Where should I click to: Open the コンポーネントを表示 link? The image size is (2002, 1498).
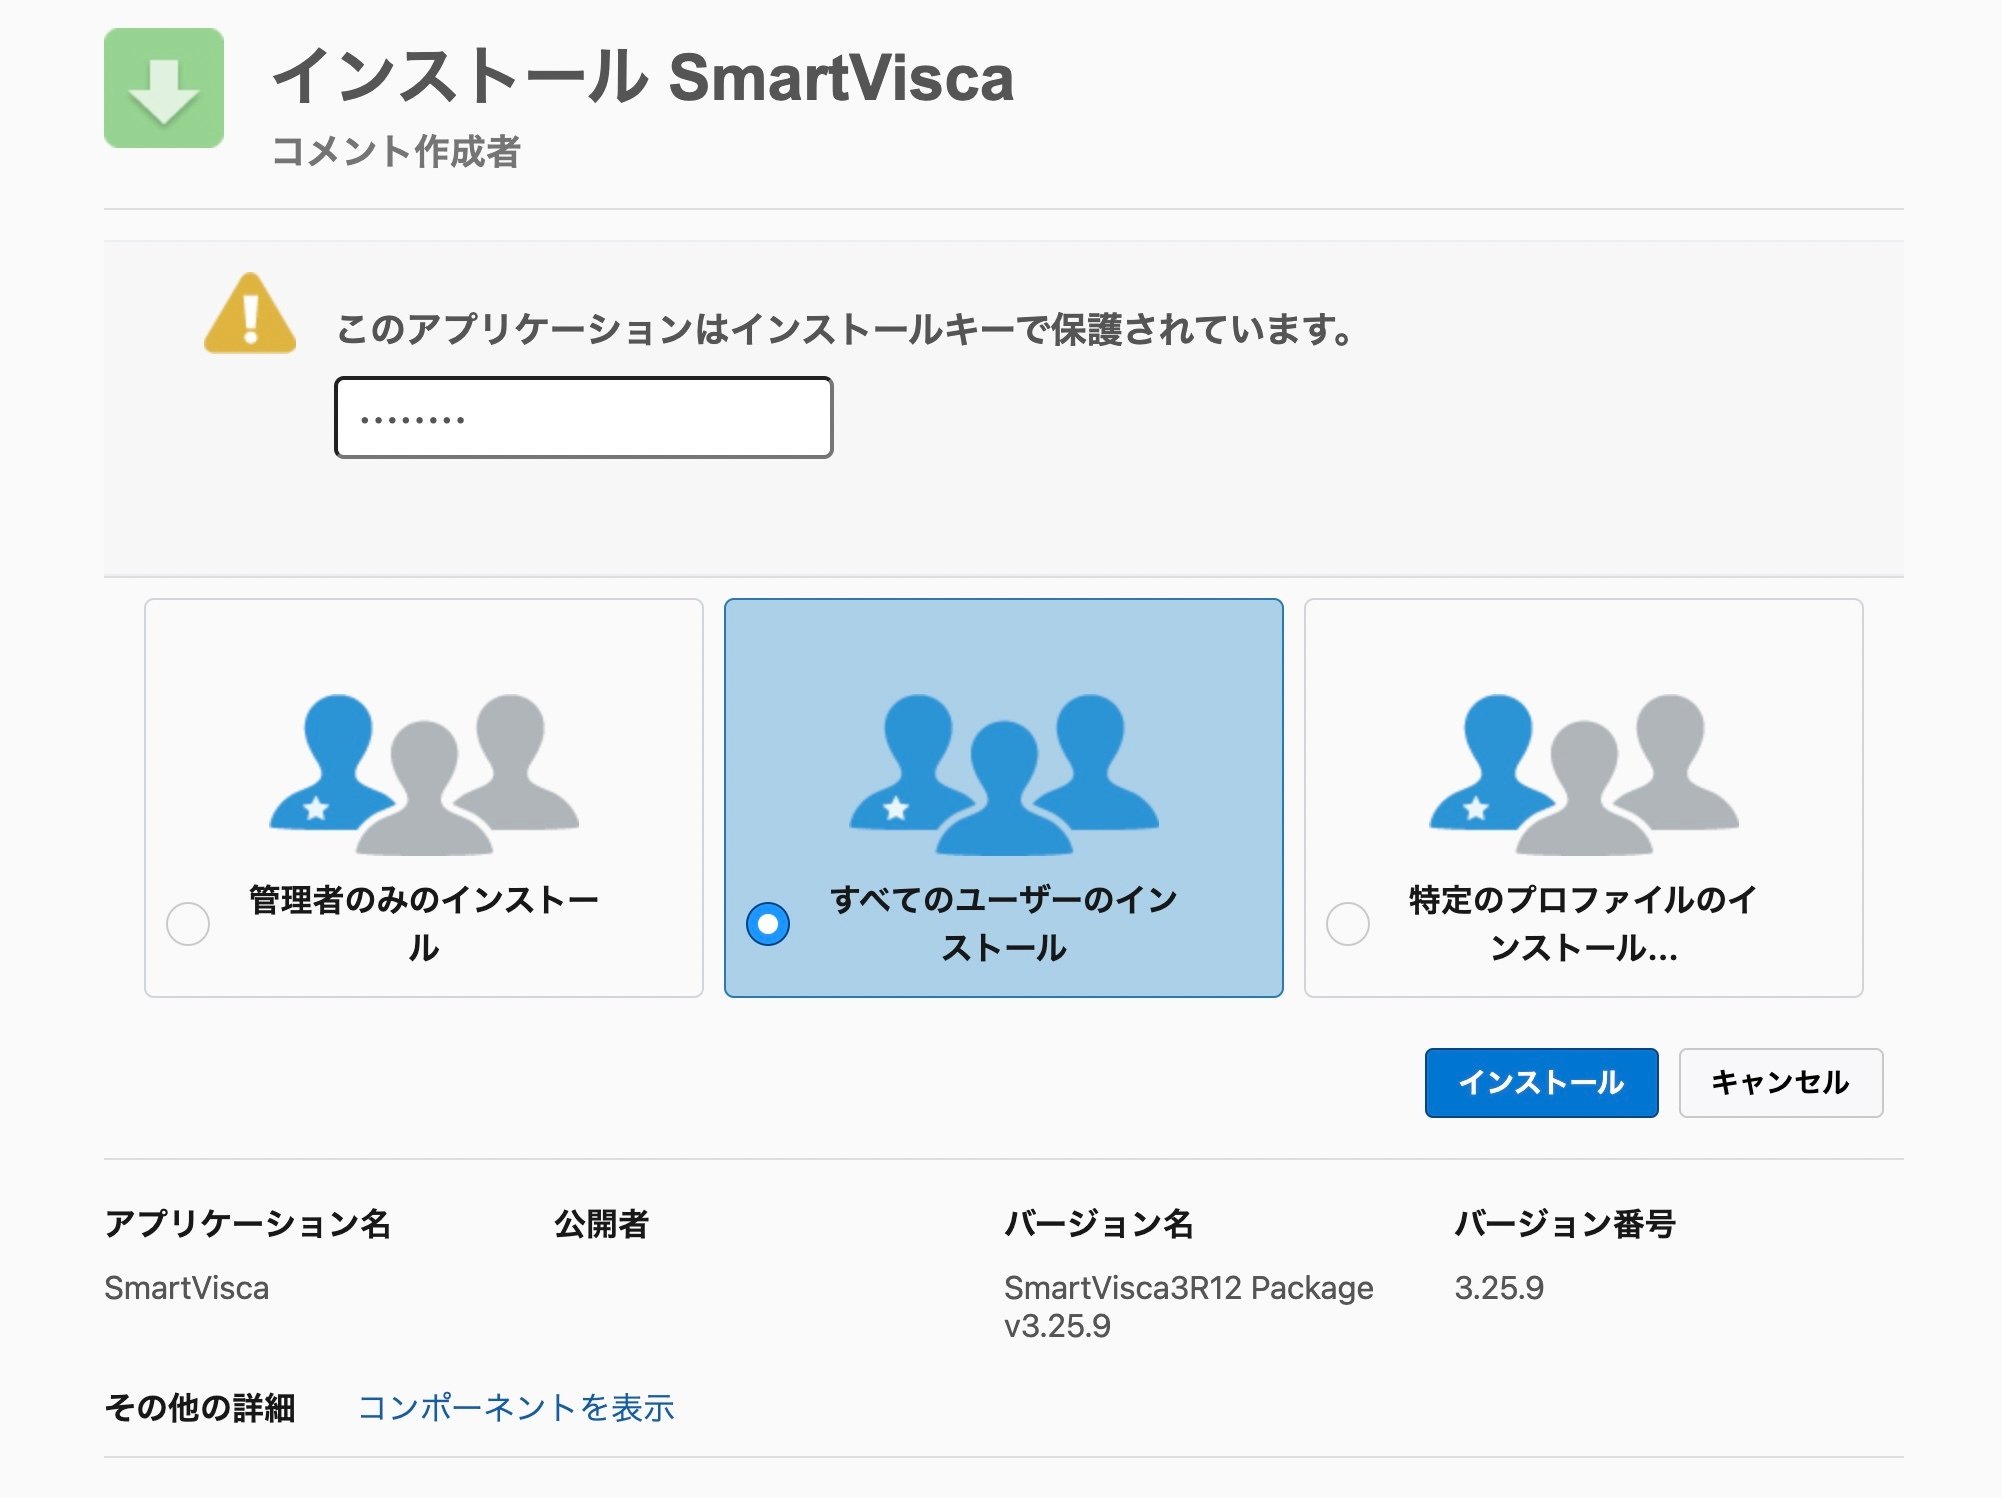pyautogui.click(x=516, y=1407)
